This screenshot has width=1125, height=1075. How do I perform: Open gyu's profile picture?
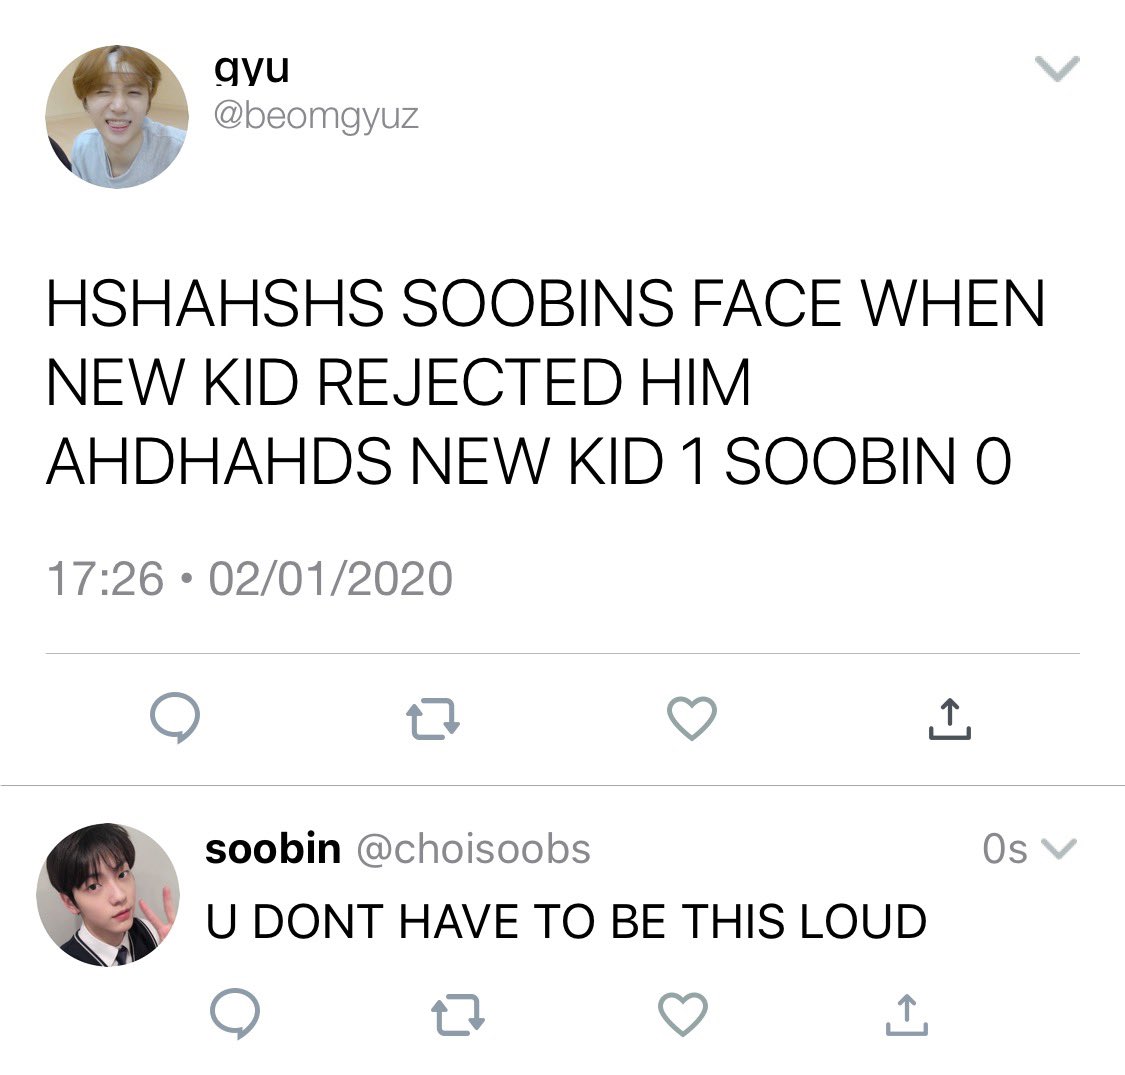117,117
